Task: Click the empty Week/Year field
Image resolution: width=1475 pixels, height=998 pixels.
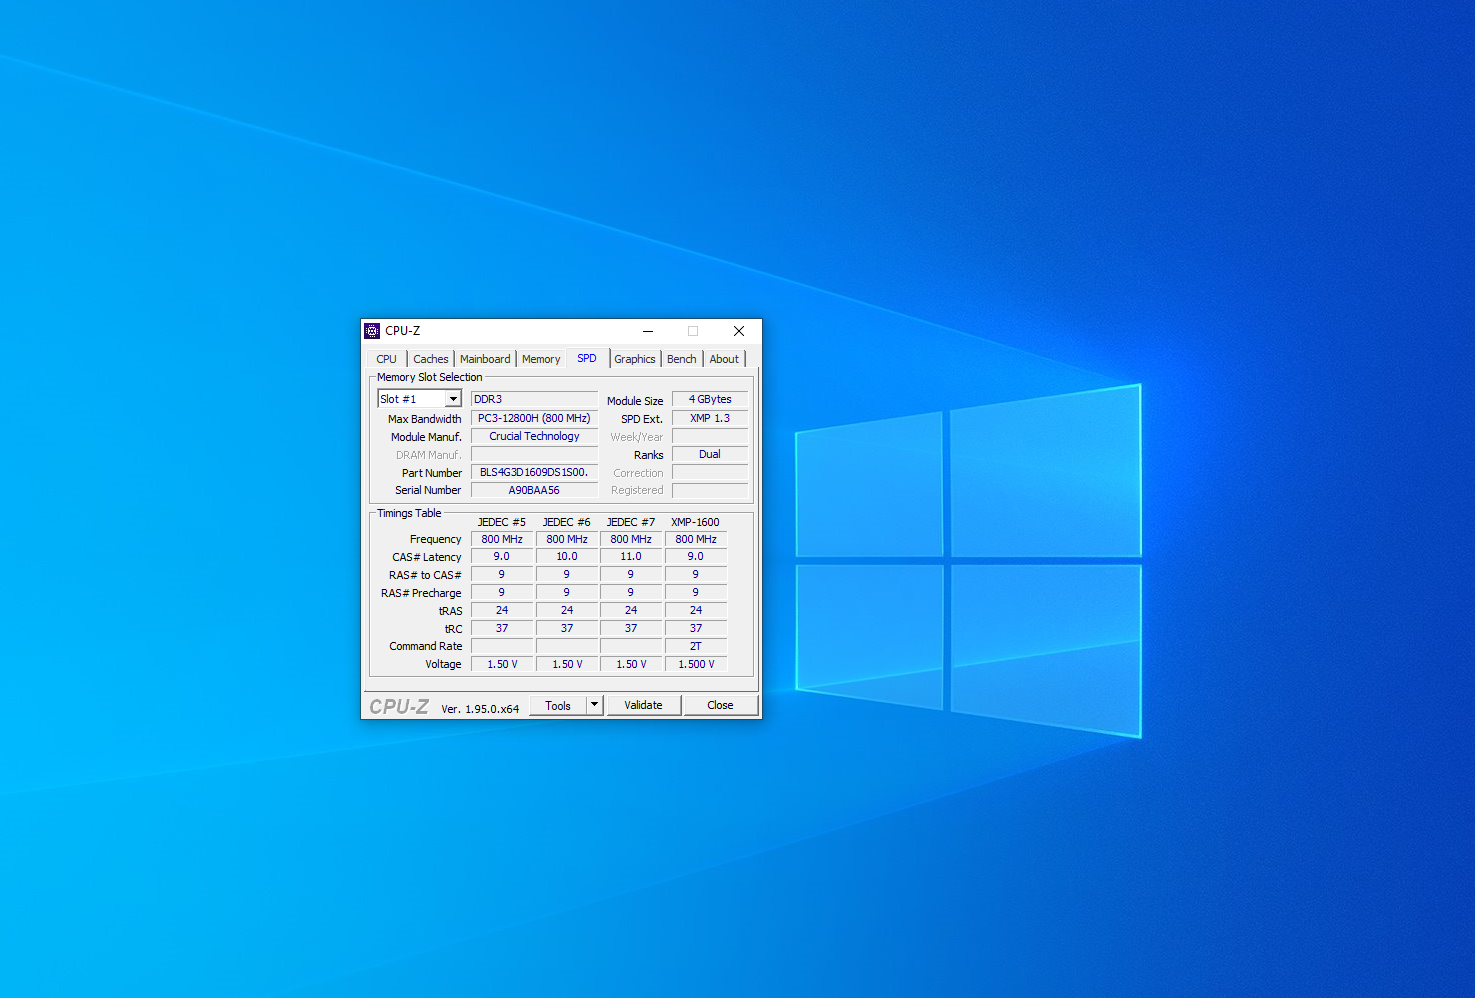Action: tap(710, 436)
